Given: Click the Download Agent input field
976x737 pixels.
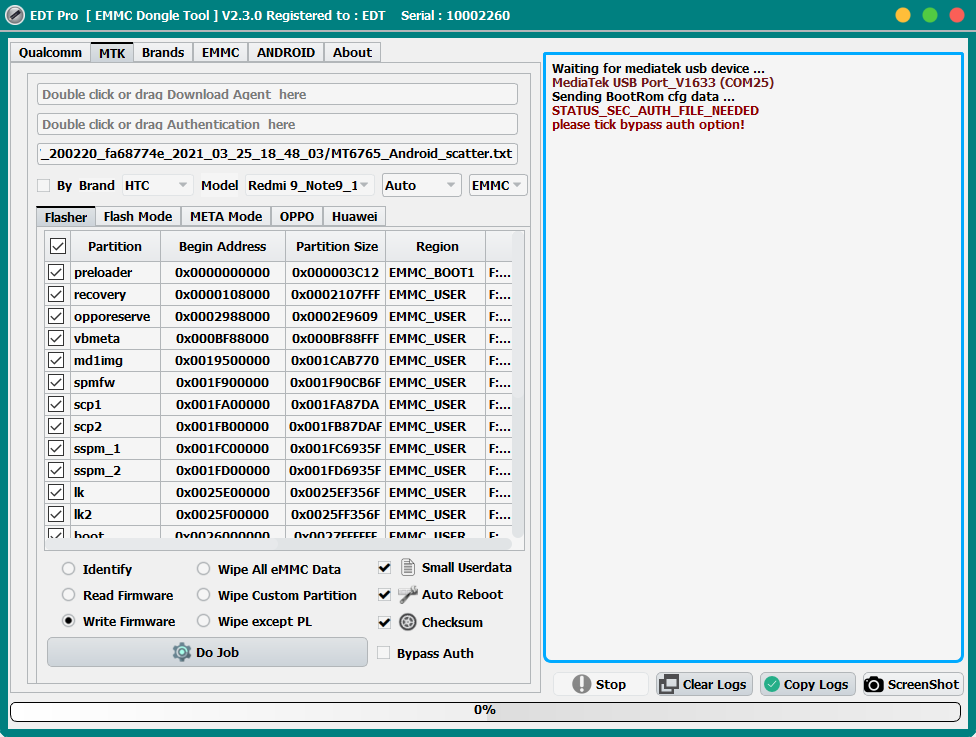Looking at the screenshot, I should tap(277, 93).
